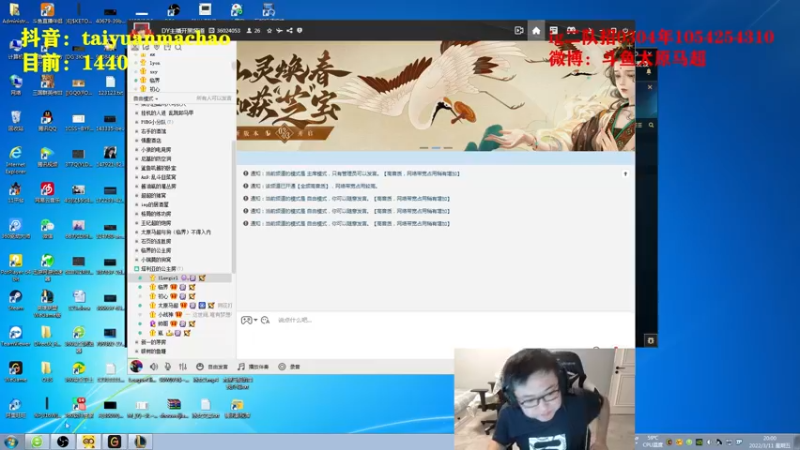The width and height of the screenshot is (800, 450).
Task: Toggle the microphone in the bottom toolbar
Action: (168, 366)
